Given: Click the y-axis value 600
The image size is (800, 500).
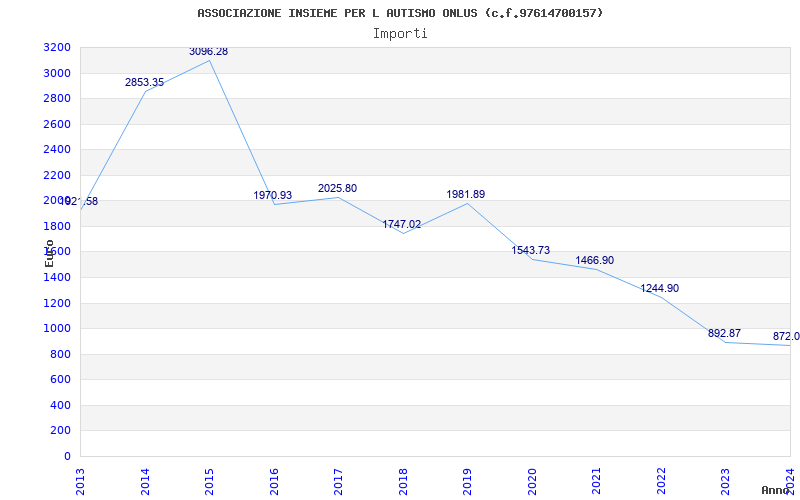Looking at the screenshot, I should tap(60, 380).
